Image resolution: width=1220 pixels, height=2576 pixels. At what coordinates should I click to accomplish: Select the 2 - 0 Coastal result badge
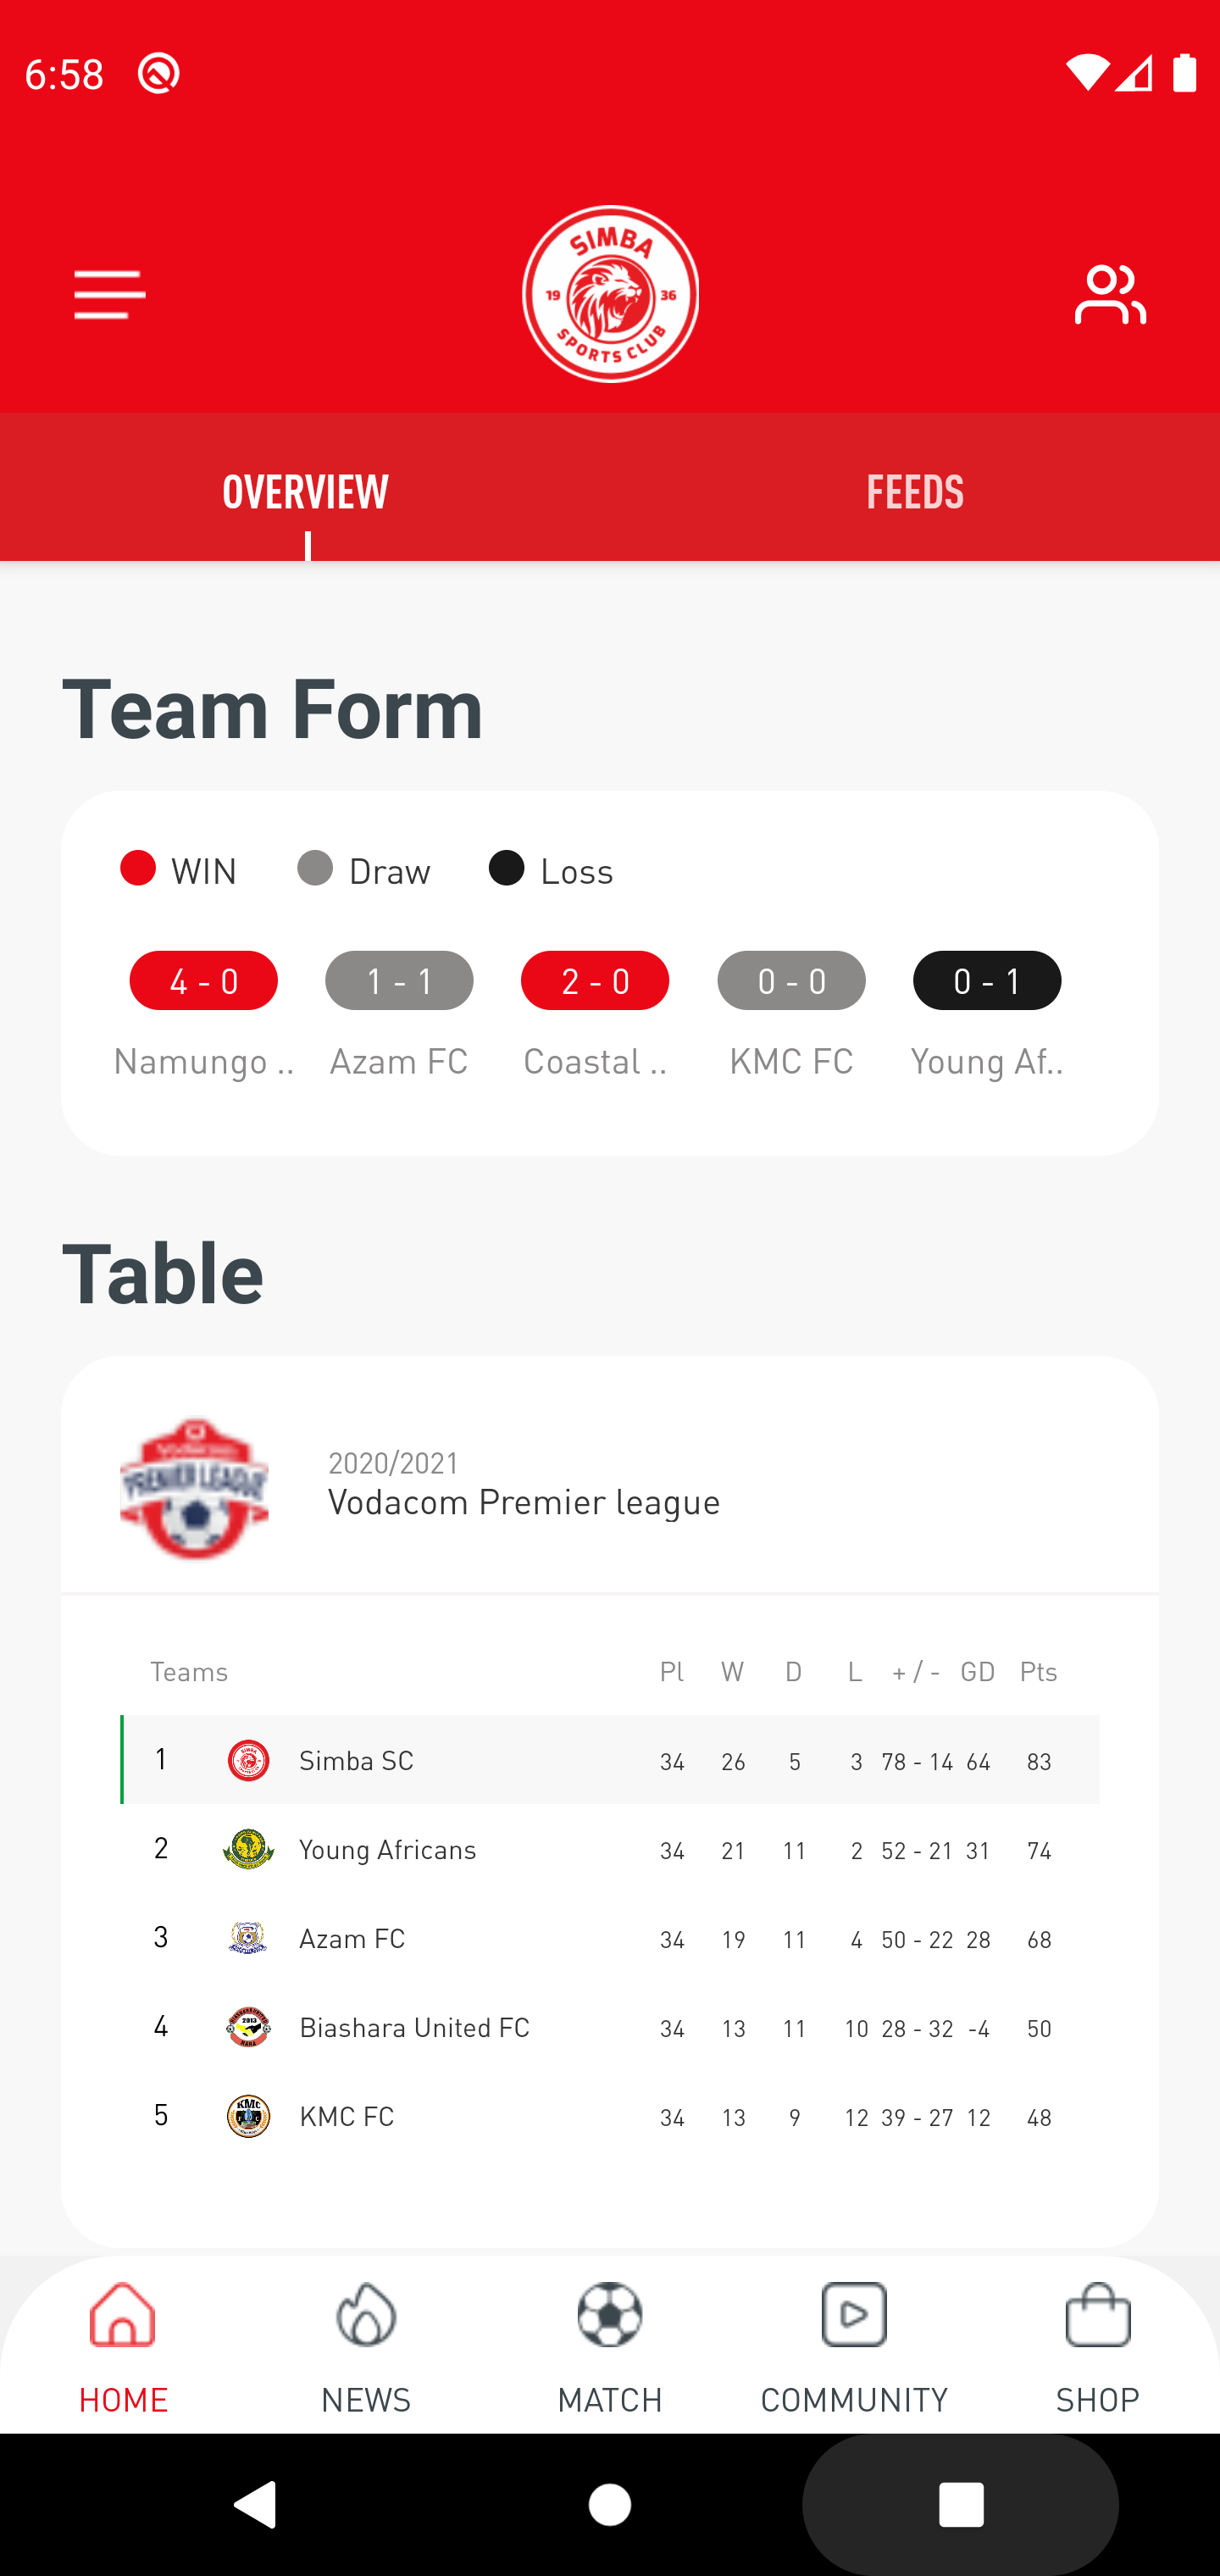(595, 981)
